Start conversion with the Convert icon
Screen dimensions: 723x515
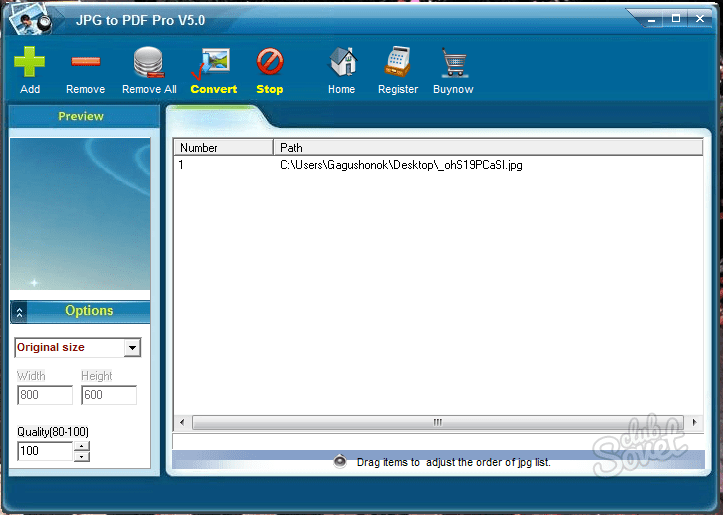point(213,63)
